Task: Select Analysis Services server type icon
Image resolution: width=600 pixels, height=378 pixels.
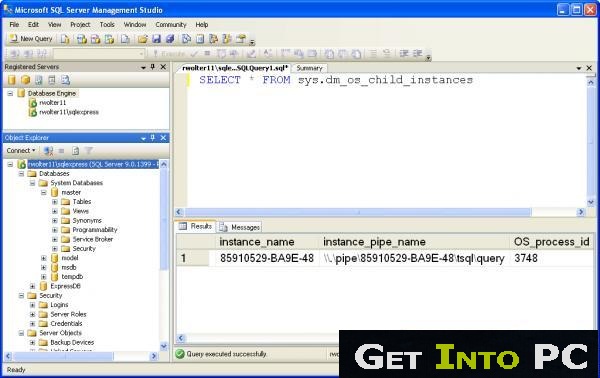Action: 25,80
